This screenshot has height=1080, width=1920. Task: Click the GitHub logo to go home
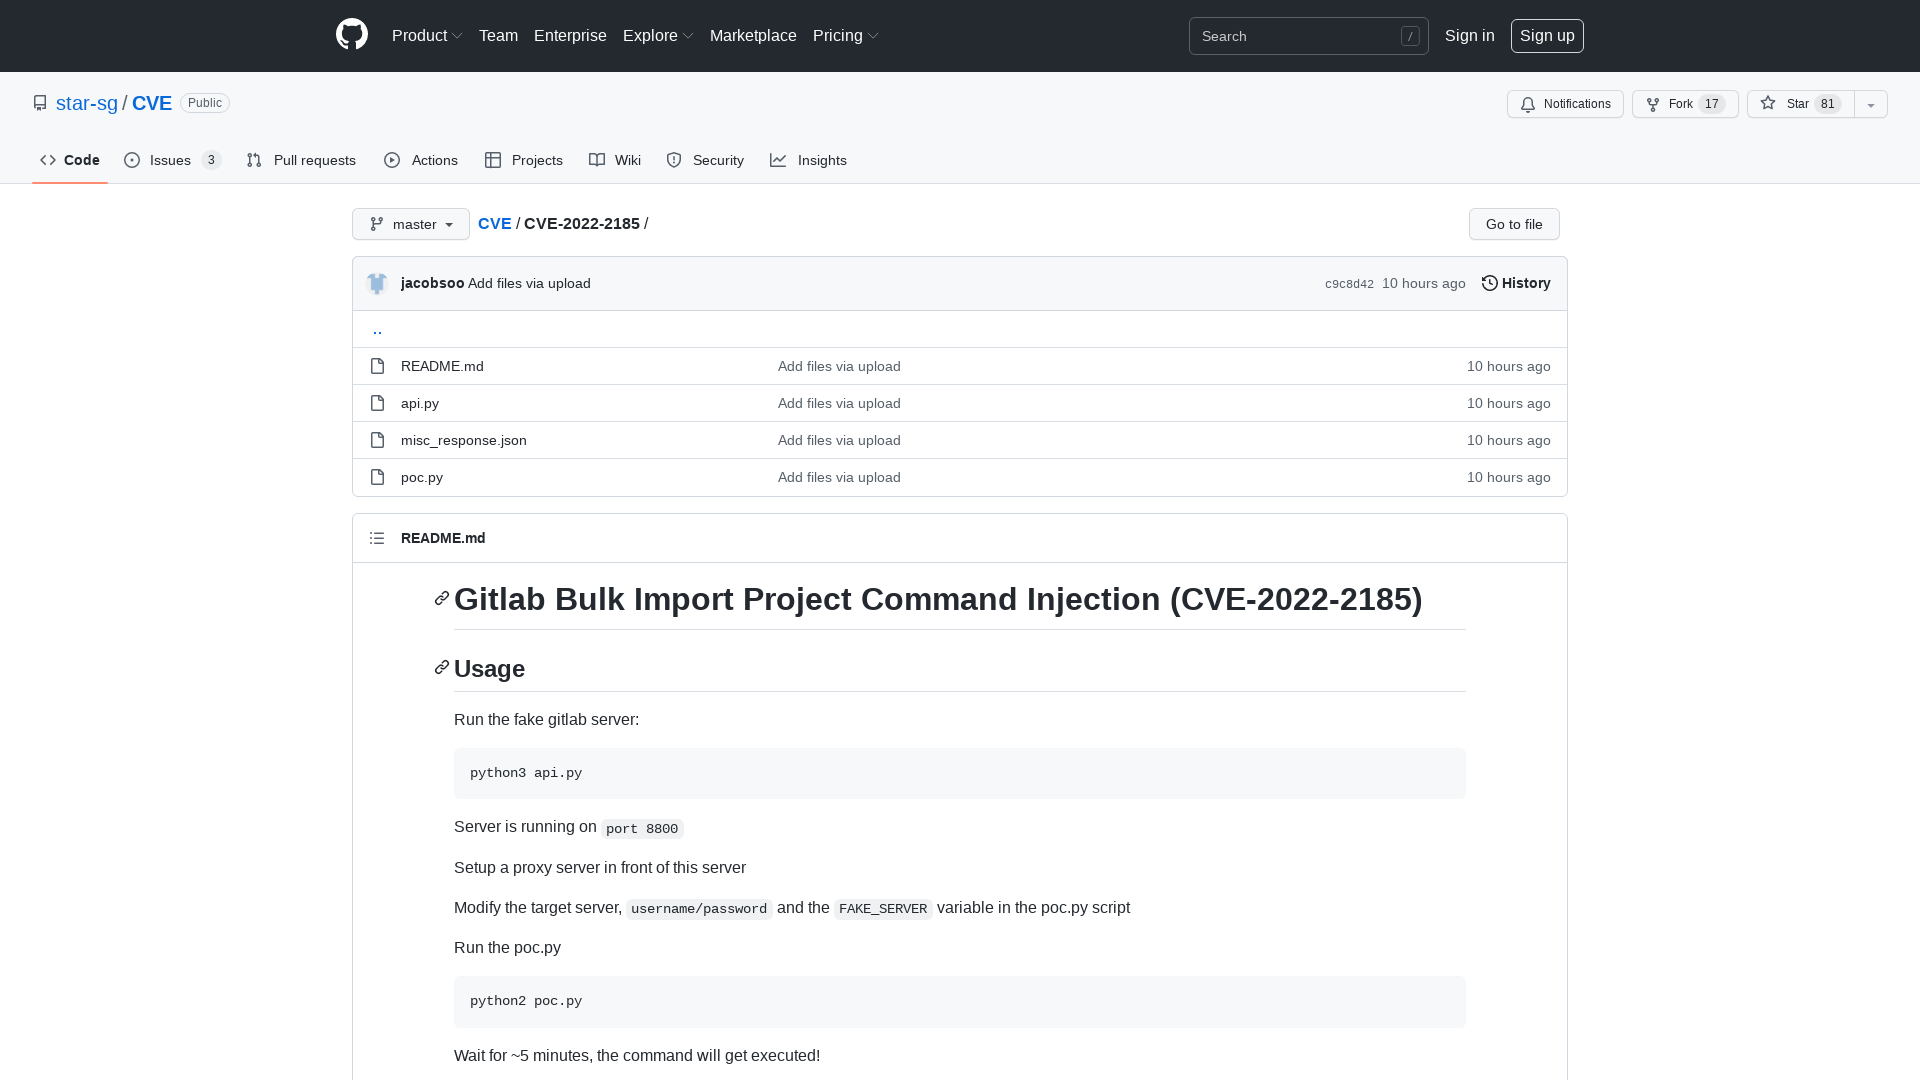point(351,35)
